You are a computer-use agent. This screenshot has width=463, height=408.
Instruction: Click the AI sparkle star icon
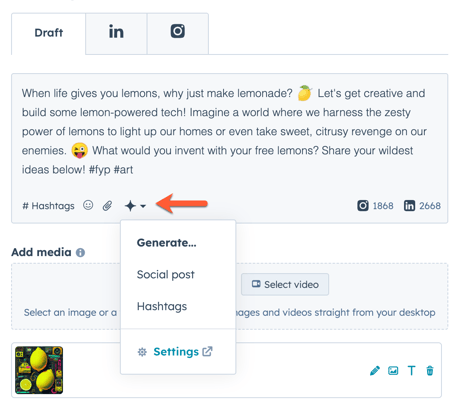pos(130,206)
